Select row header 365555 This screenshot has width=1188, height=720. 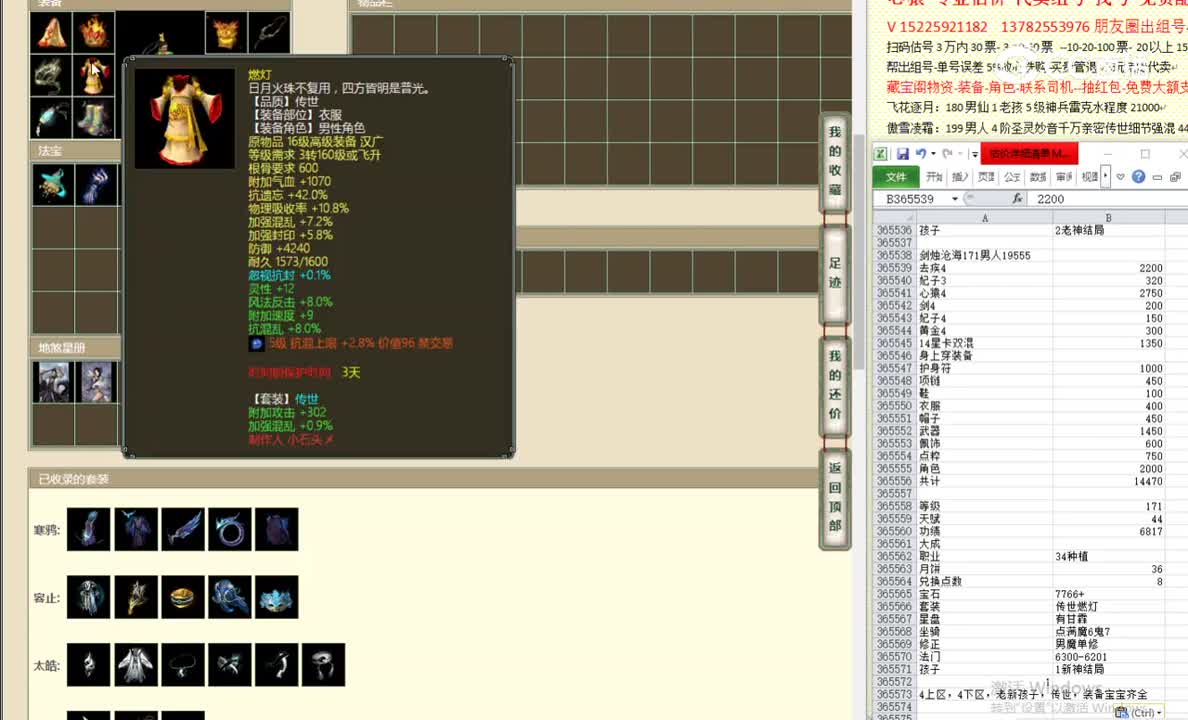tap(894, 468)
